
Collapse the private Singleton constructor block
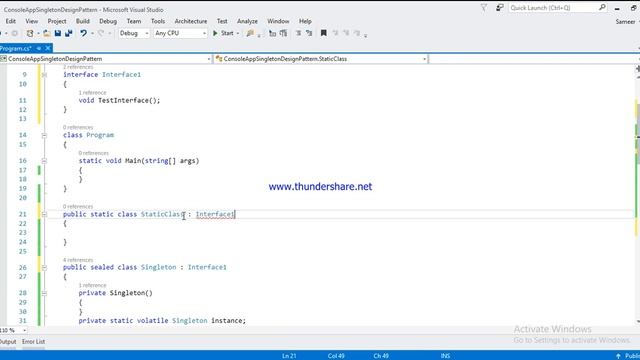tap(44, 293)
